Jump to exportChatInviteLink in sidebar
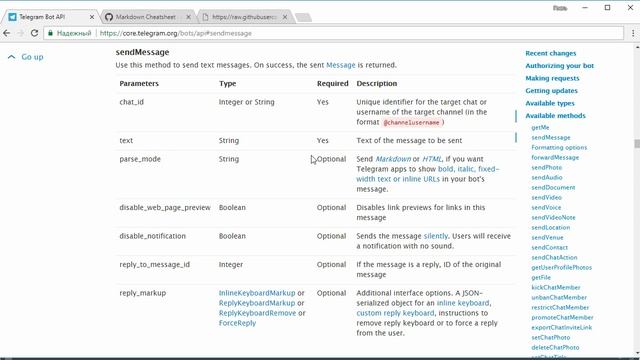Viewport: 640px width, 360px height. (x=562, y=327)
